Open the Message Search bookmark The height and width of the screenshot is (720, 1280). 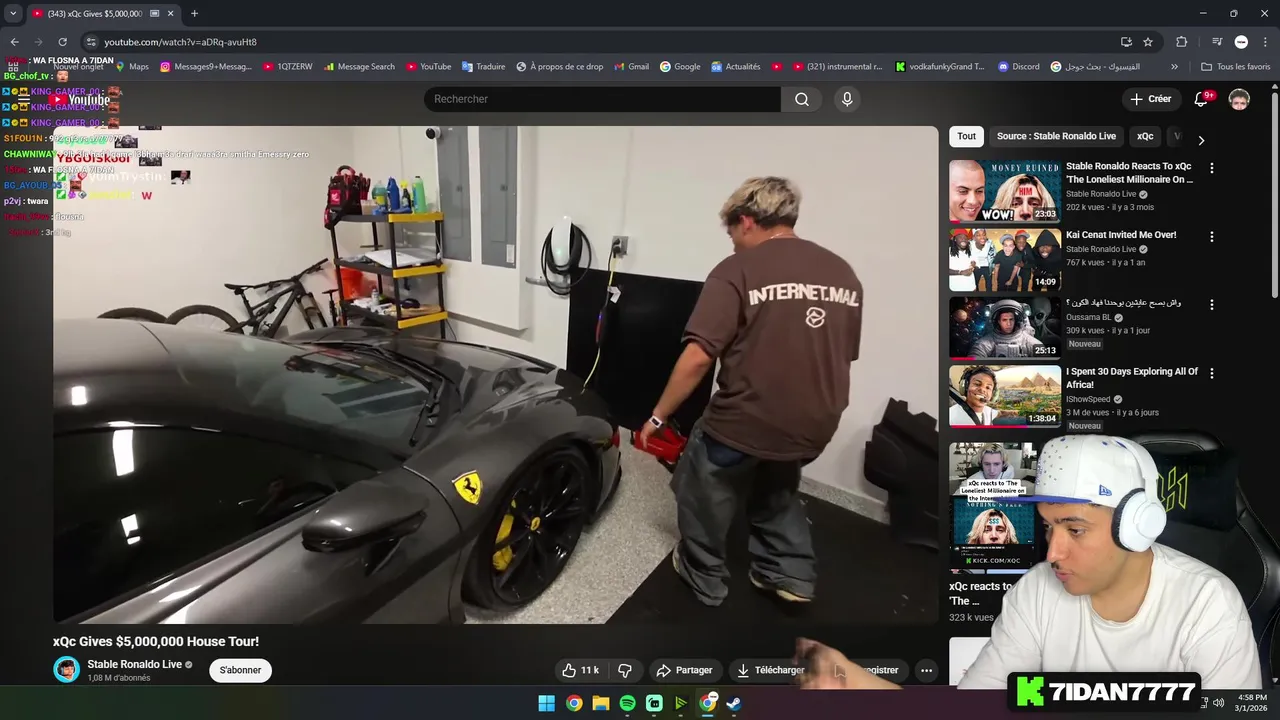(359, 67)
